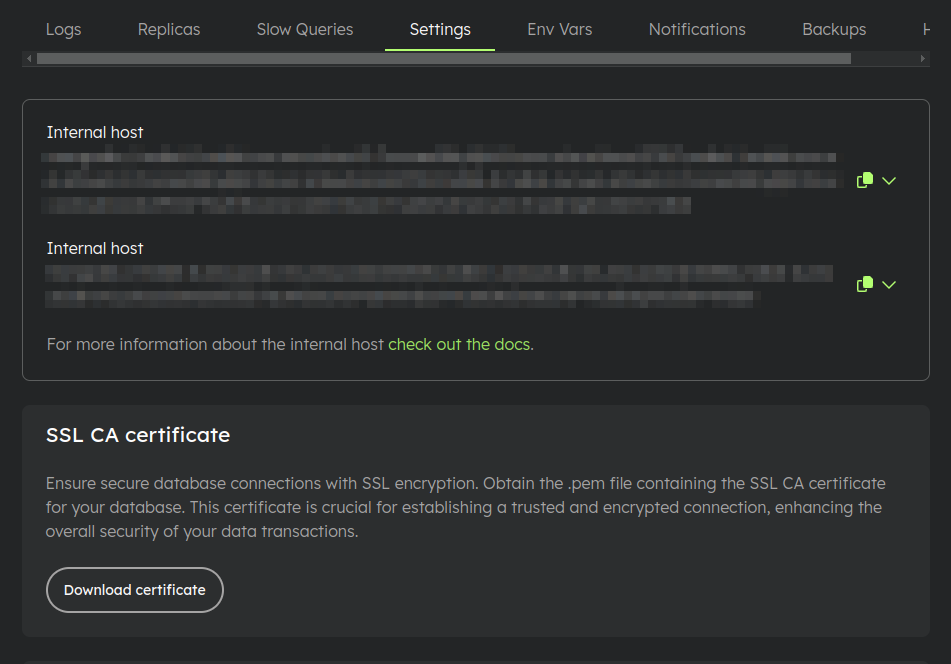The height and width of the screenshot is (664, 951).
Task: Open the Logs tab
Action: point(63,29)
